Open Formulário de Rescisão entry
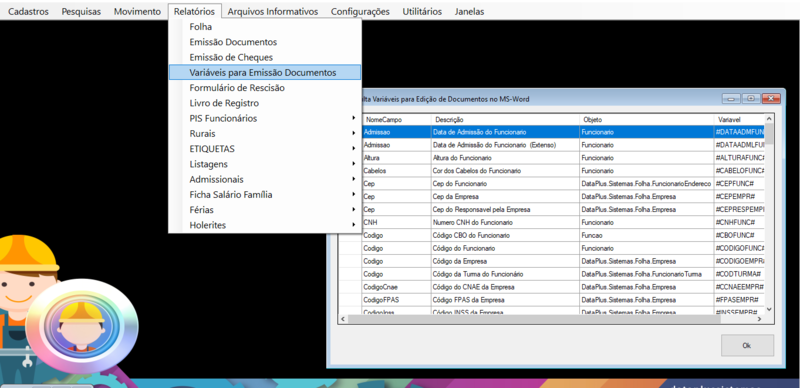 pos(265,88)
